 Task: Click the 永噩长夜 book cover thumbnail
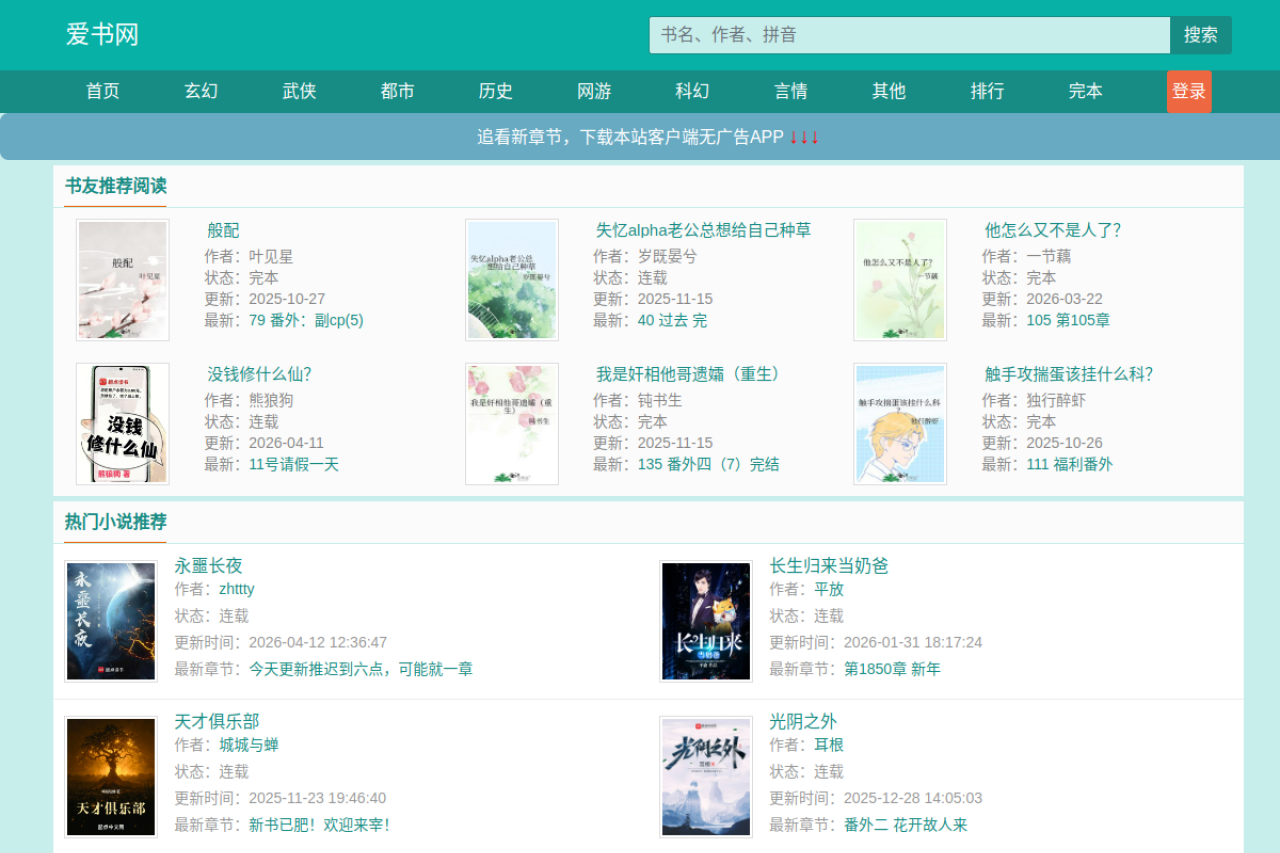coord(111,621)
